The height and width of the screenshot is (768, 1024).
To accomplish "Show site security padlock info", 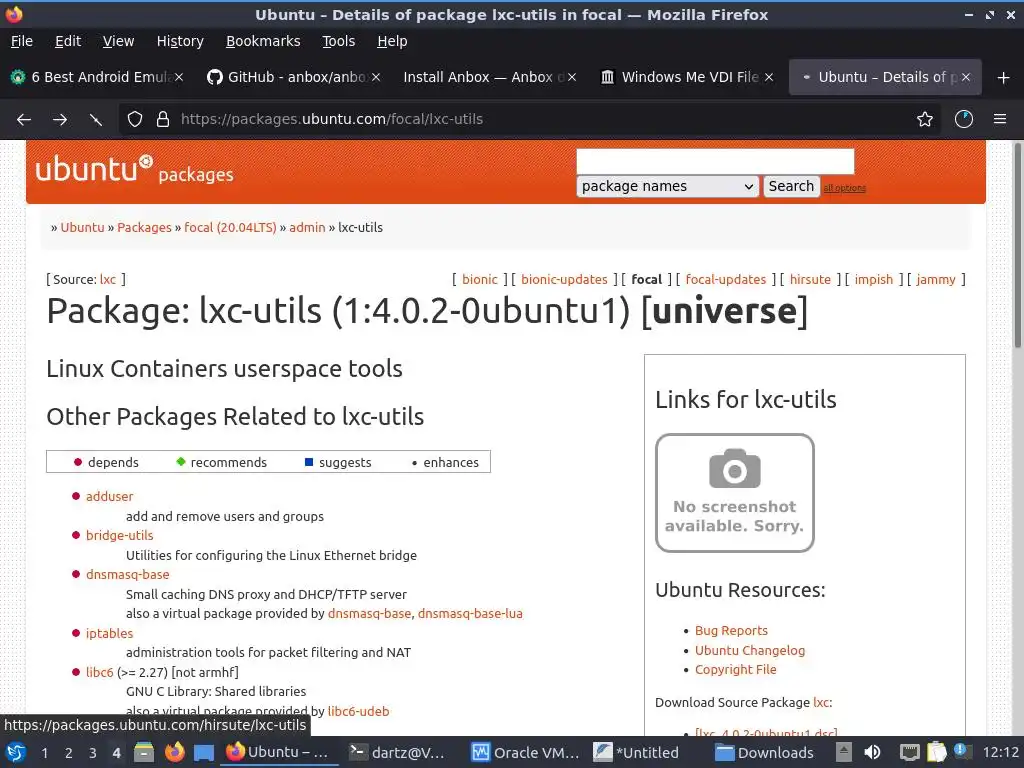I will (163, 120).
